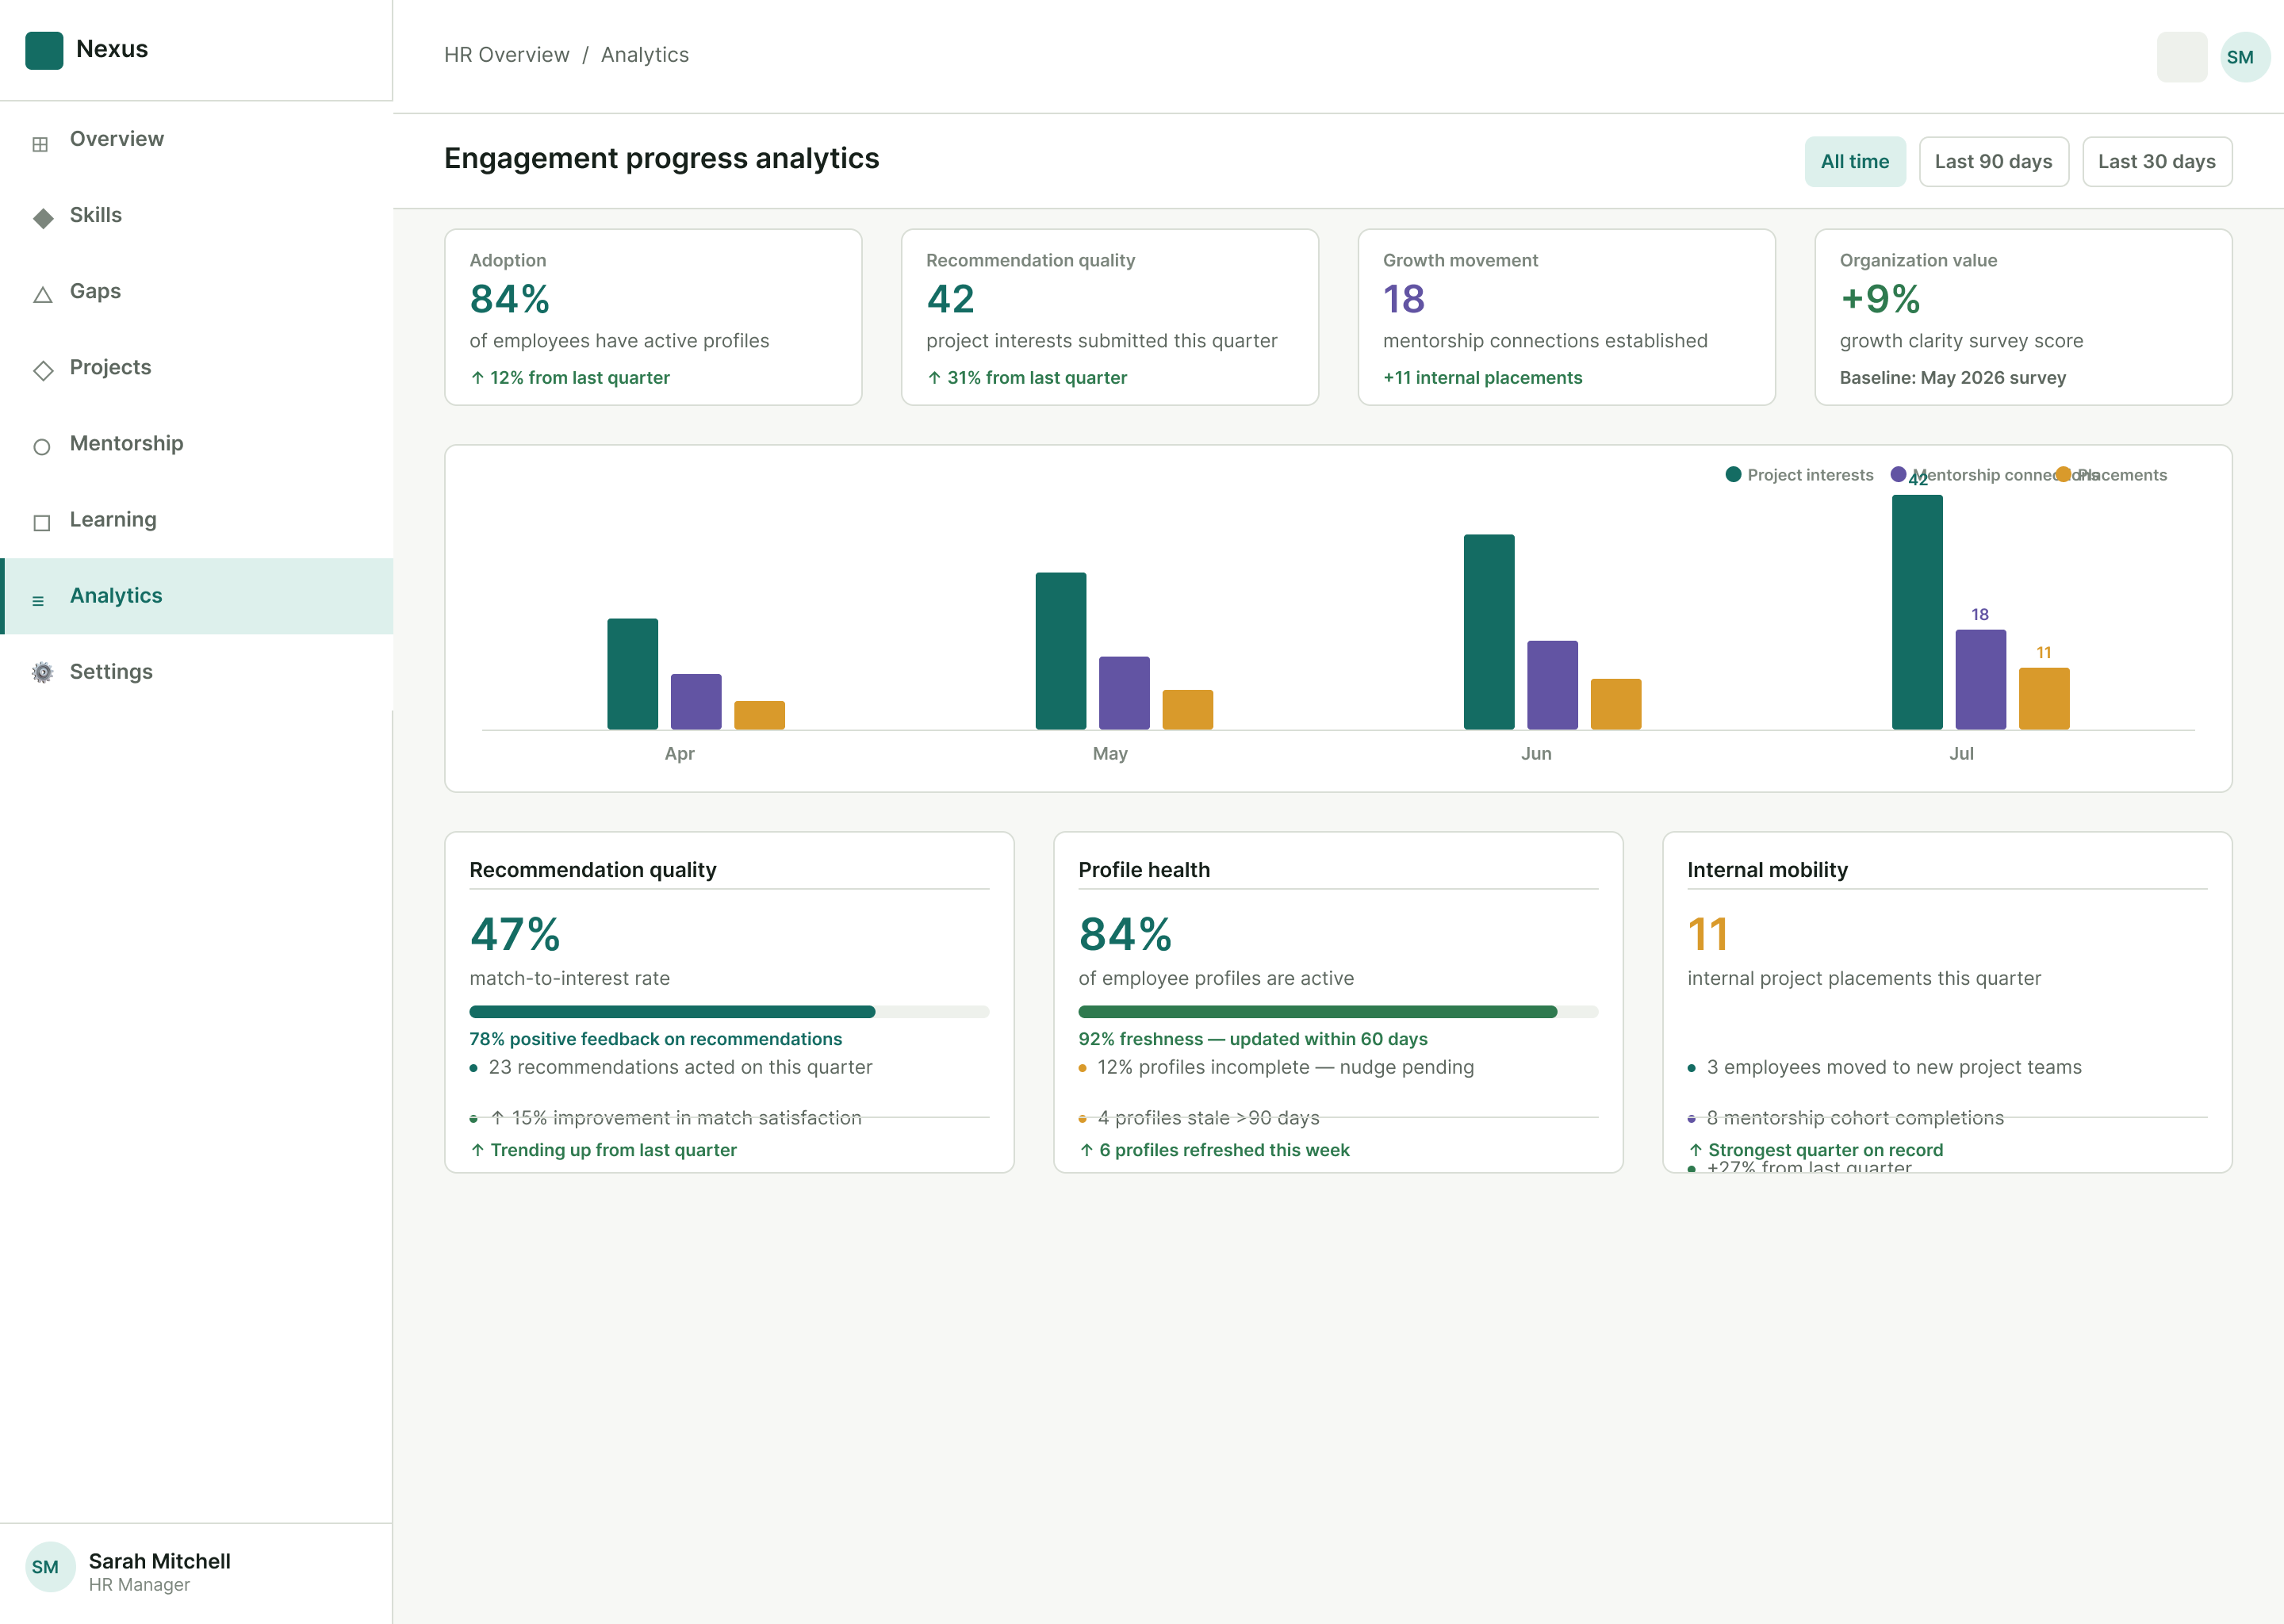Navigate to Projects in the sidebar
The image size is (2284, 1624).
[196, 368]
